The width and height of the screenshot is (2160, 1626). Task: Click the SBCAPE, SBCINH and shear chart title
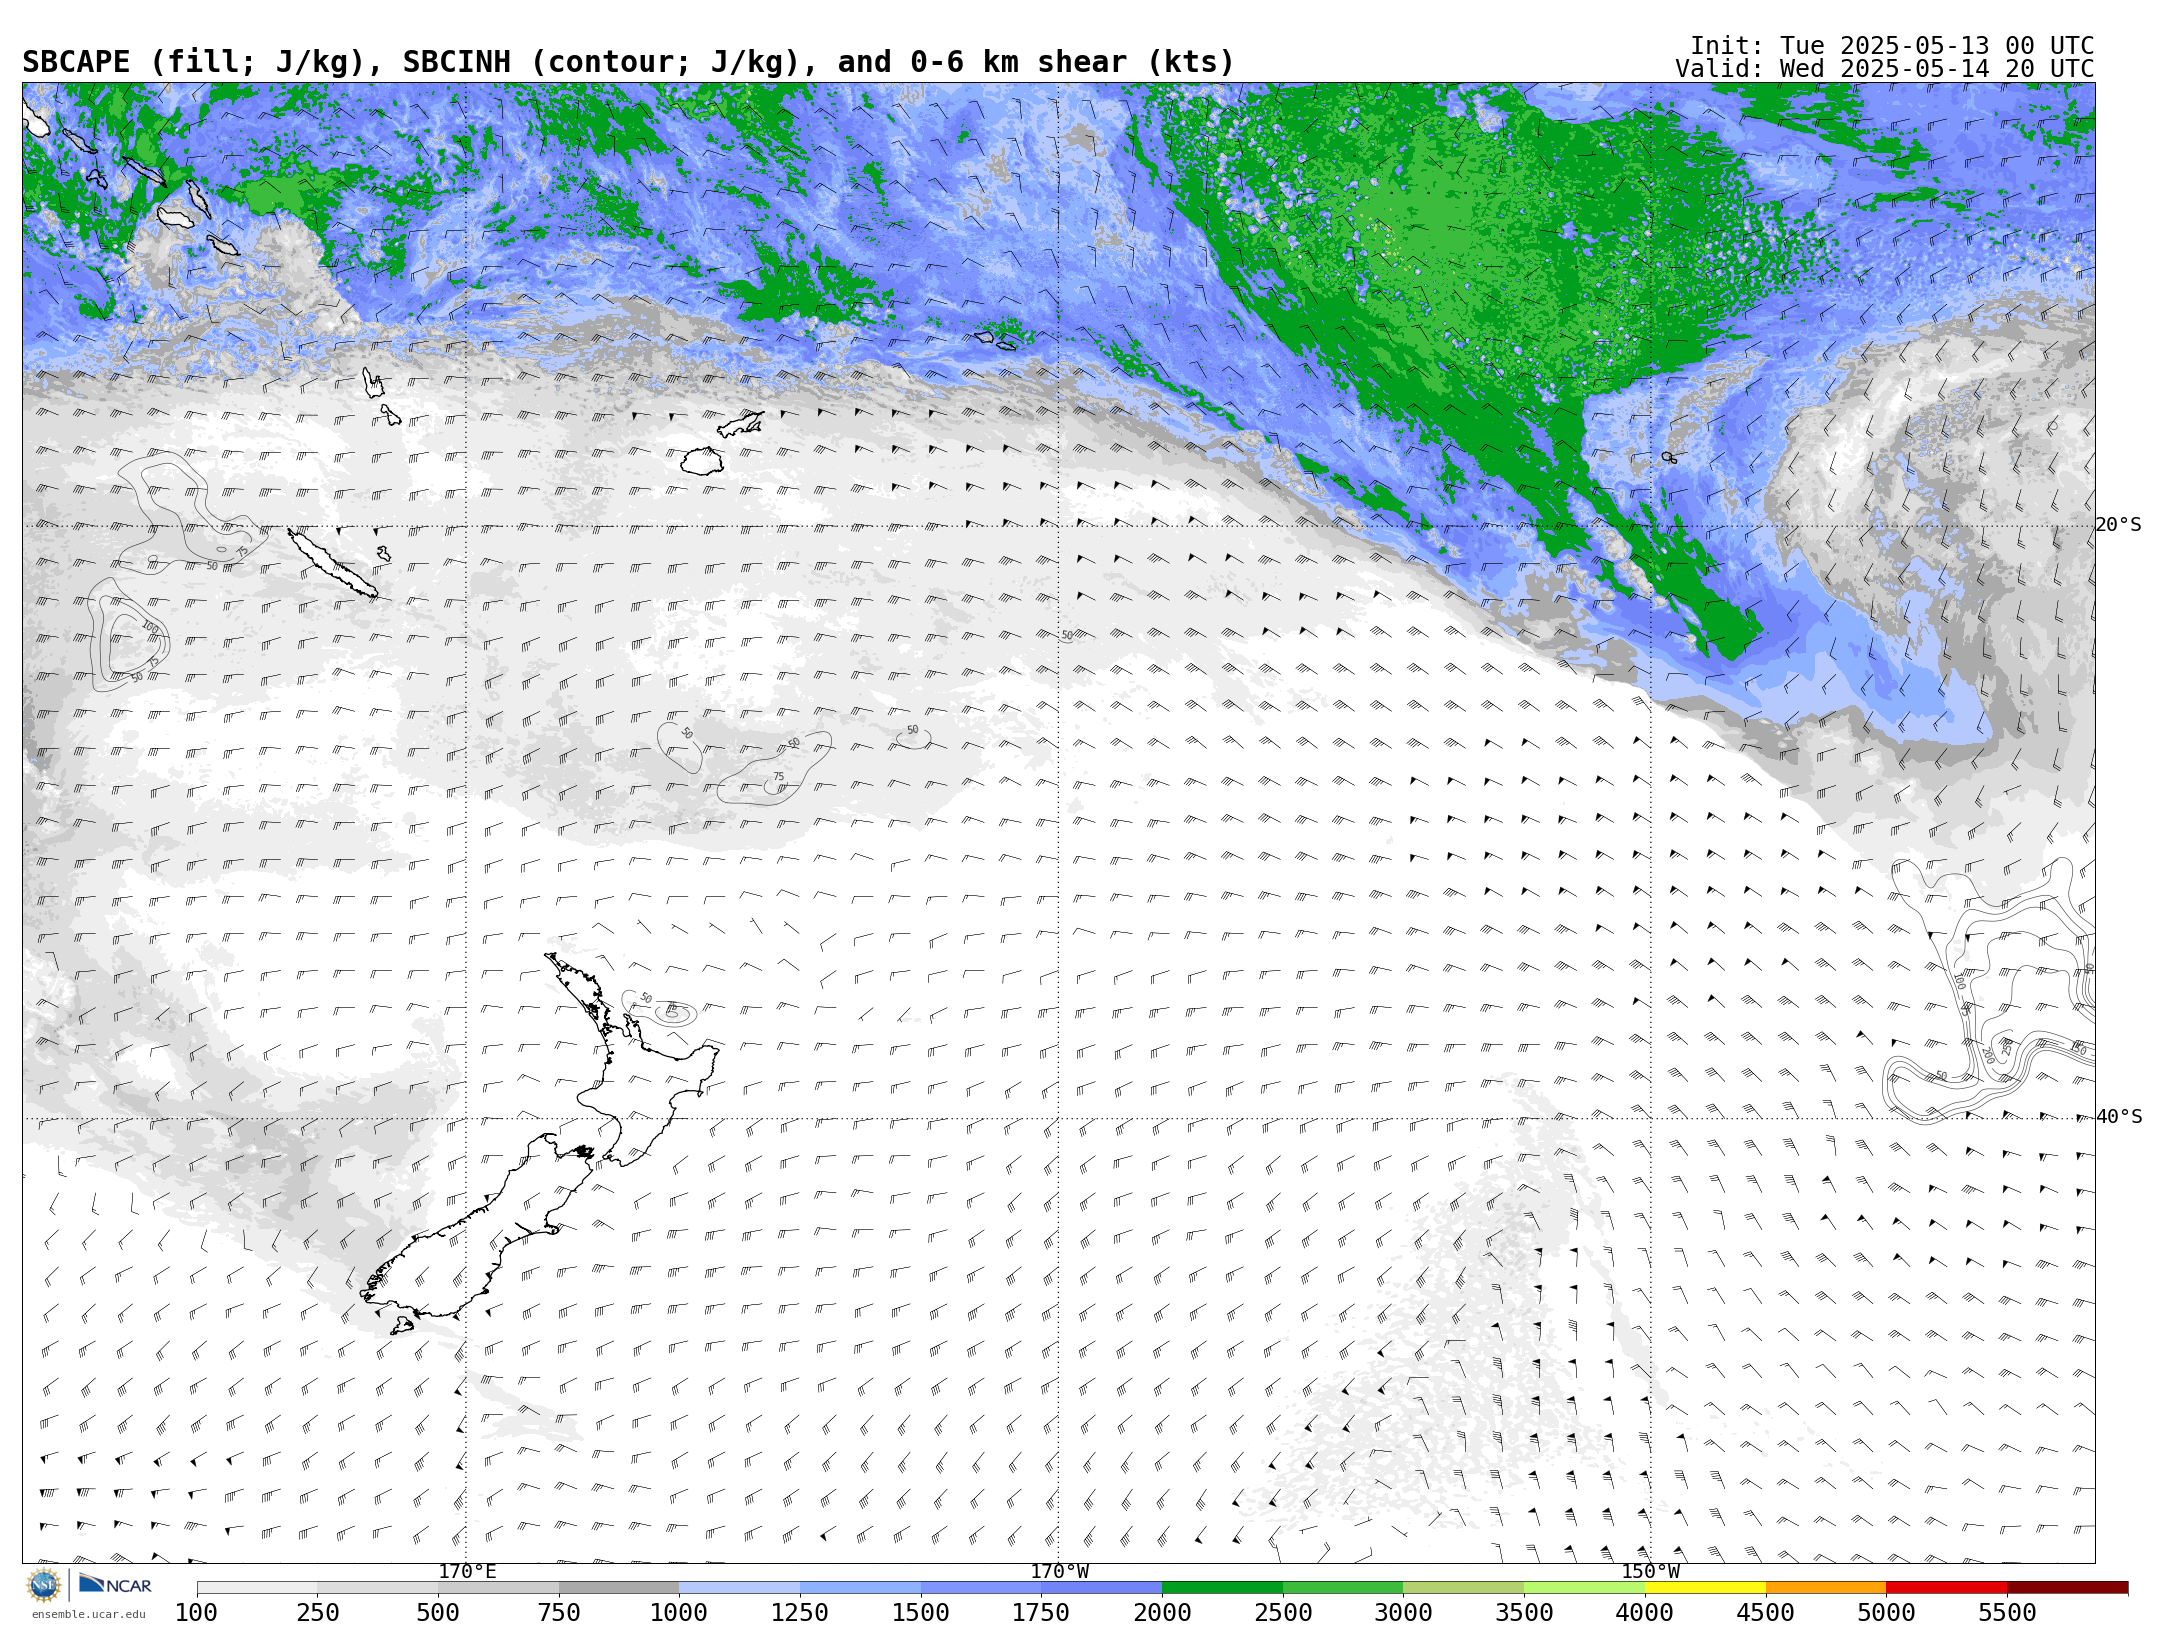pyautogui.click(x=628, y=62)
